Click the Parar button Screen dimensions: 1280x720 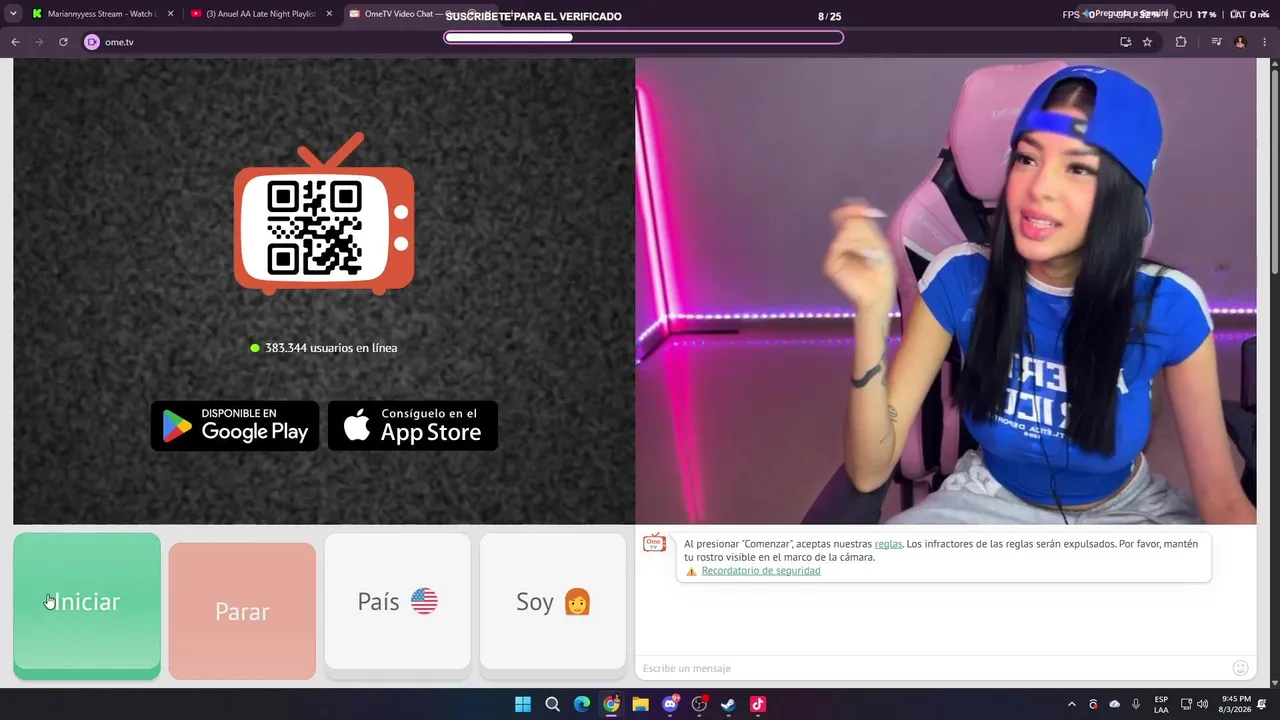(x=242, y=611)
